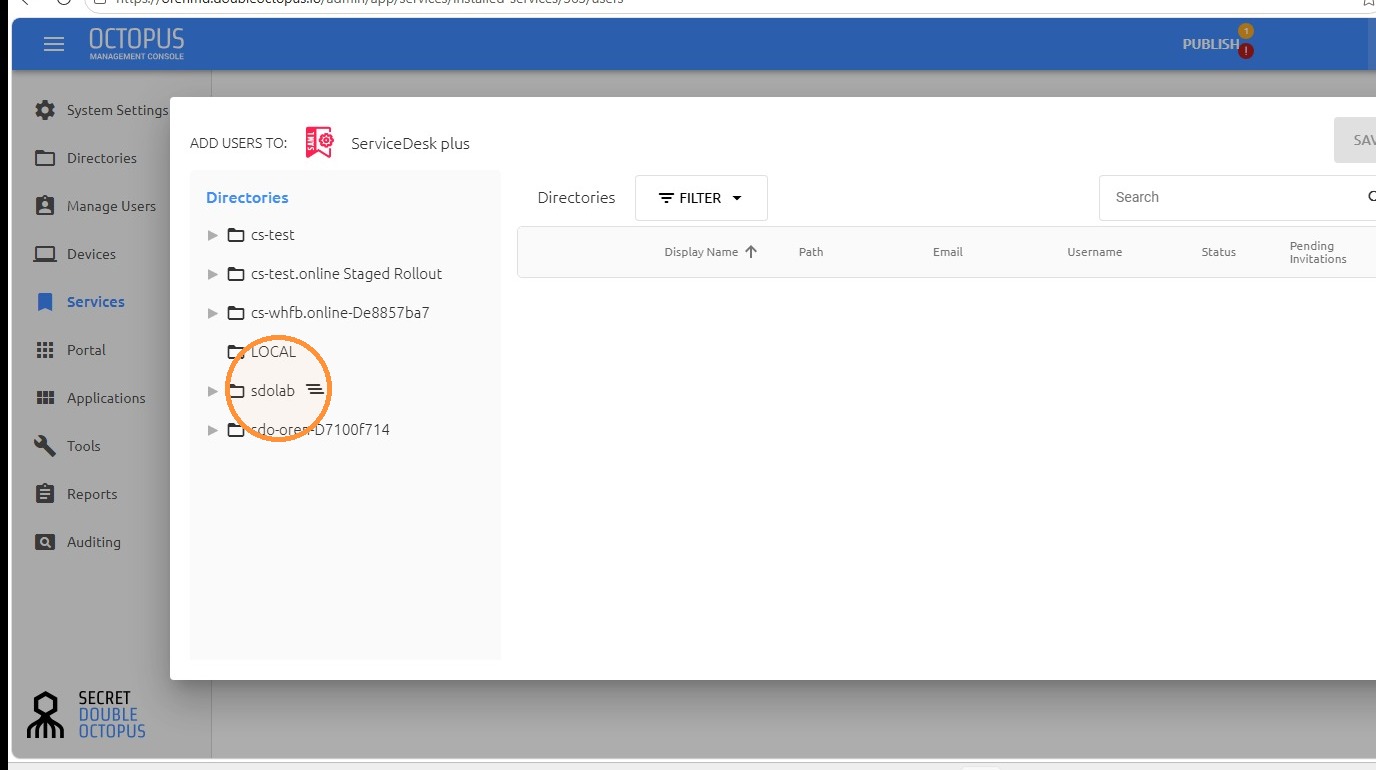Open System Settings in the sidebar
This screenshot has width=1376, height=770.
(x=117, y=110)
